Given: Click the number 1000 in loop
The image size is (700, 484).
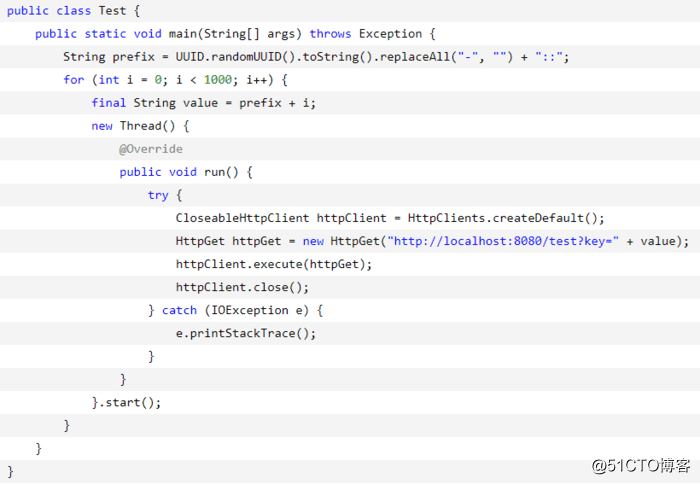Looking at the screenshot, I should [x=218, y=80].
